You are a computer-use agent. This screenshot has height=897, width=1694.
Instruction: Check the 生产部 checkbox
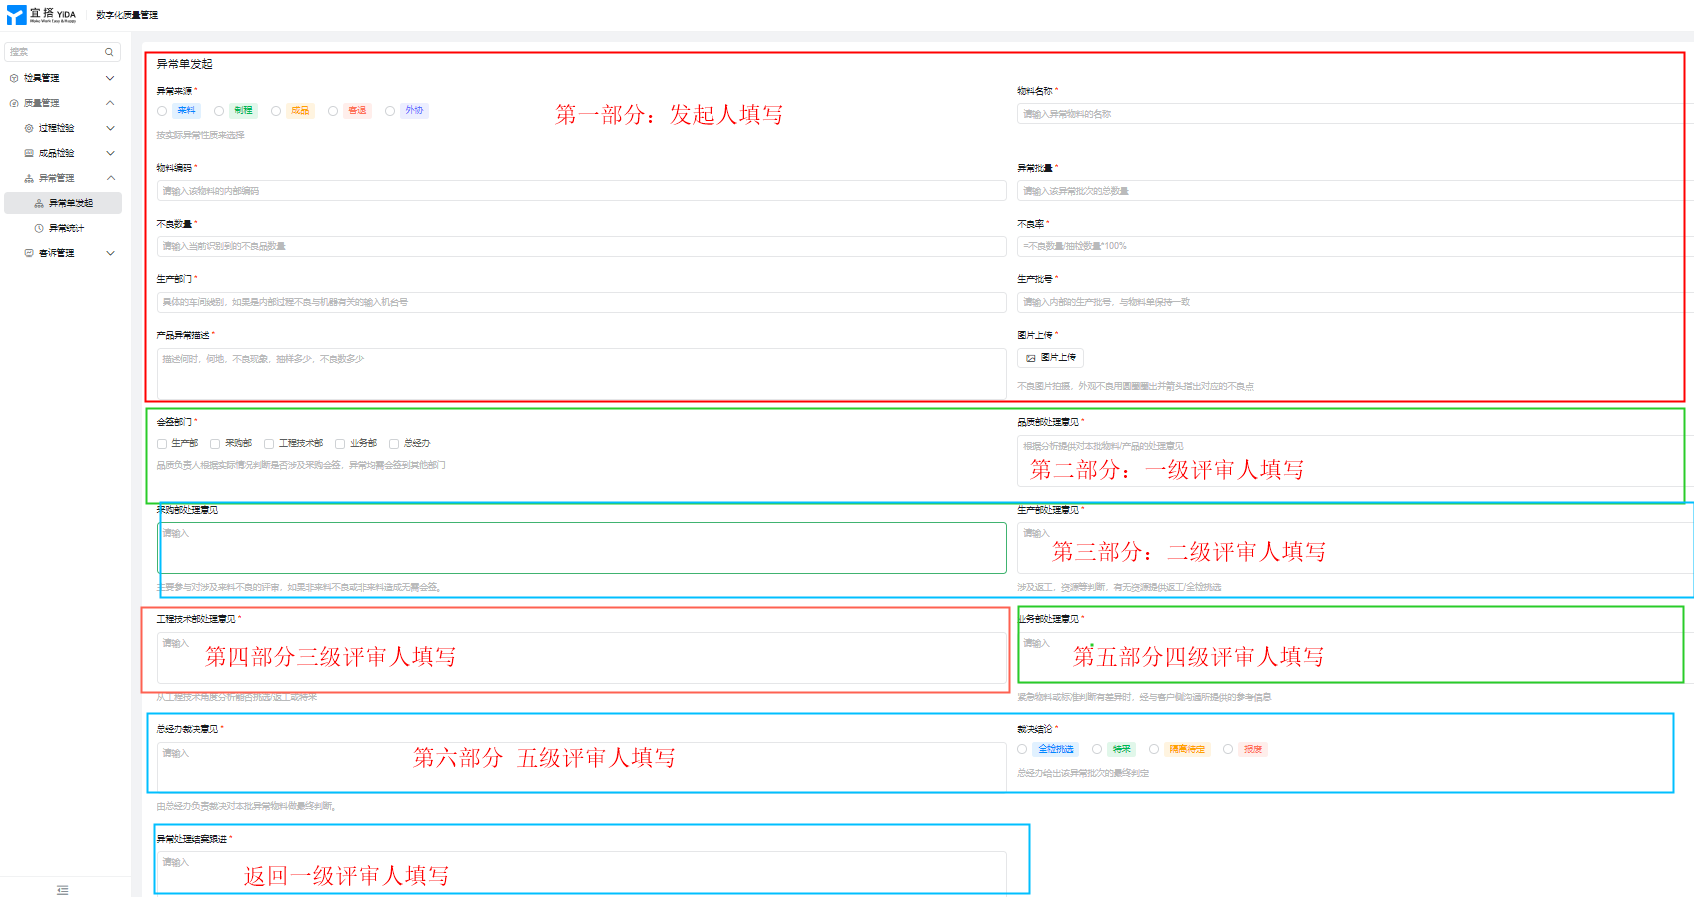(162, 444)
